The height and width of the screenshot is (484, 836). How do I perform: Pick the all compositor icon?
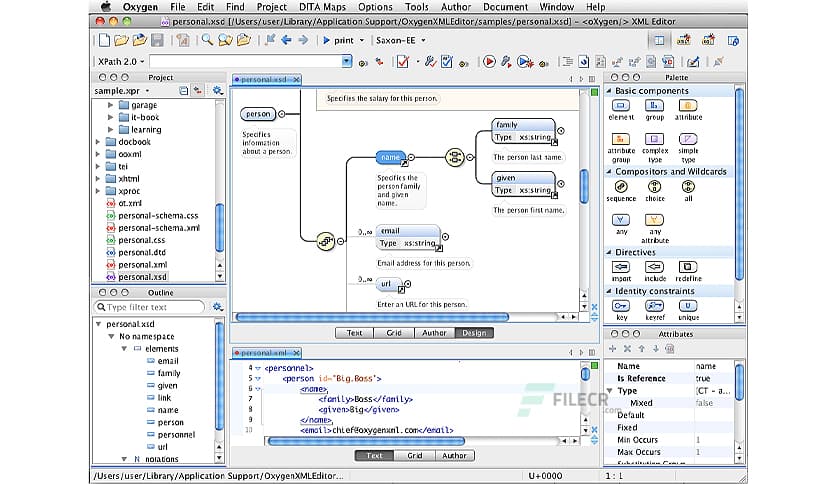pos(688,187)
